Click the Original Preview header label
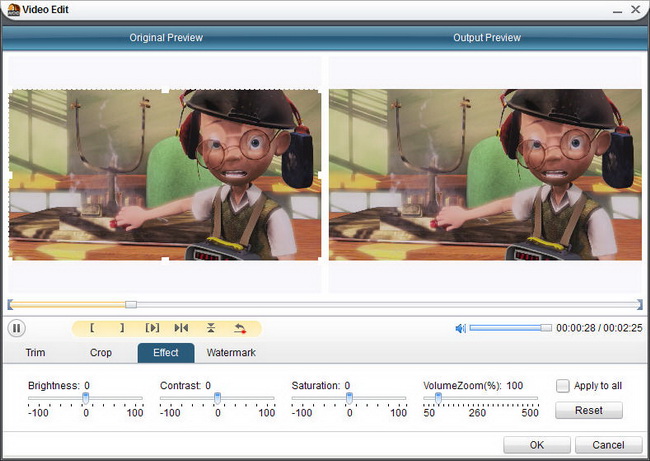650x461 pixels. (166, 38)
